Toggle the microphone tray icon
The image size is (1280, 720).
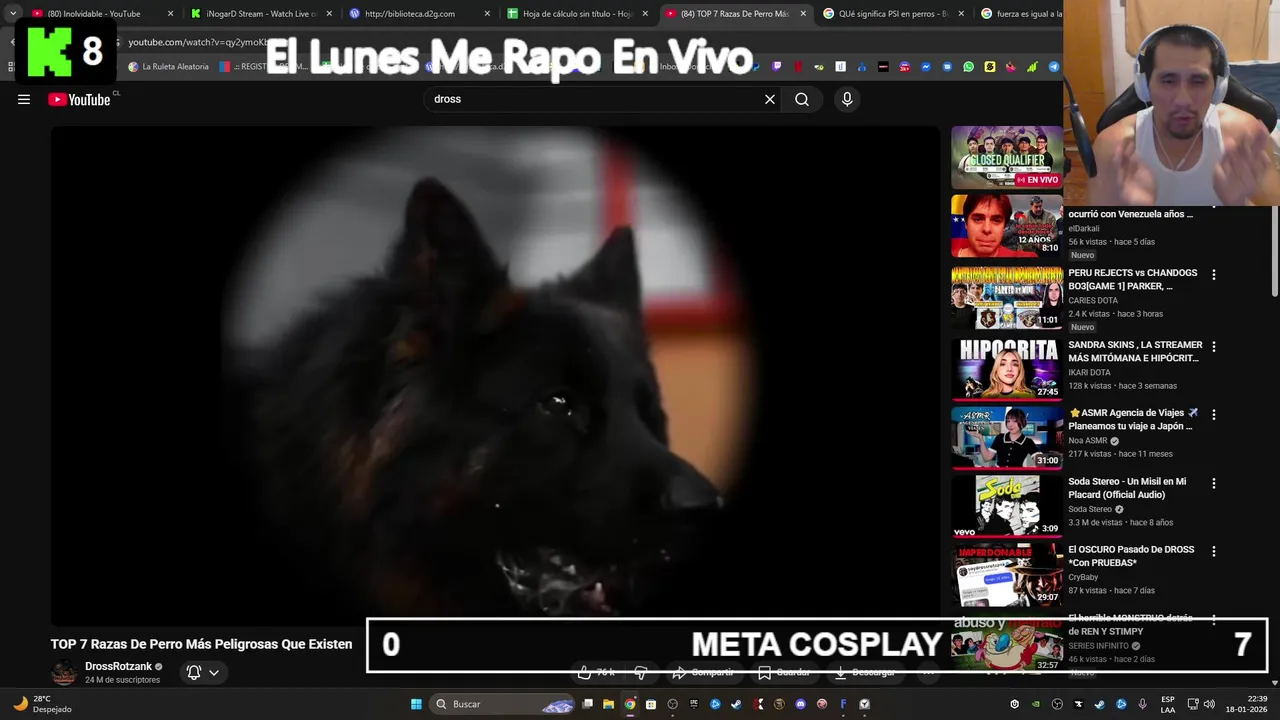tap(1142, 704)
